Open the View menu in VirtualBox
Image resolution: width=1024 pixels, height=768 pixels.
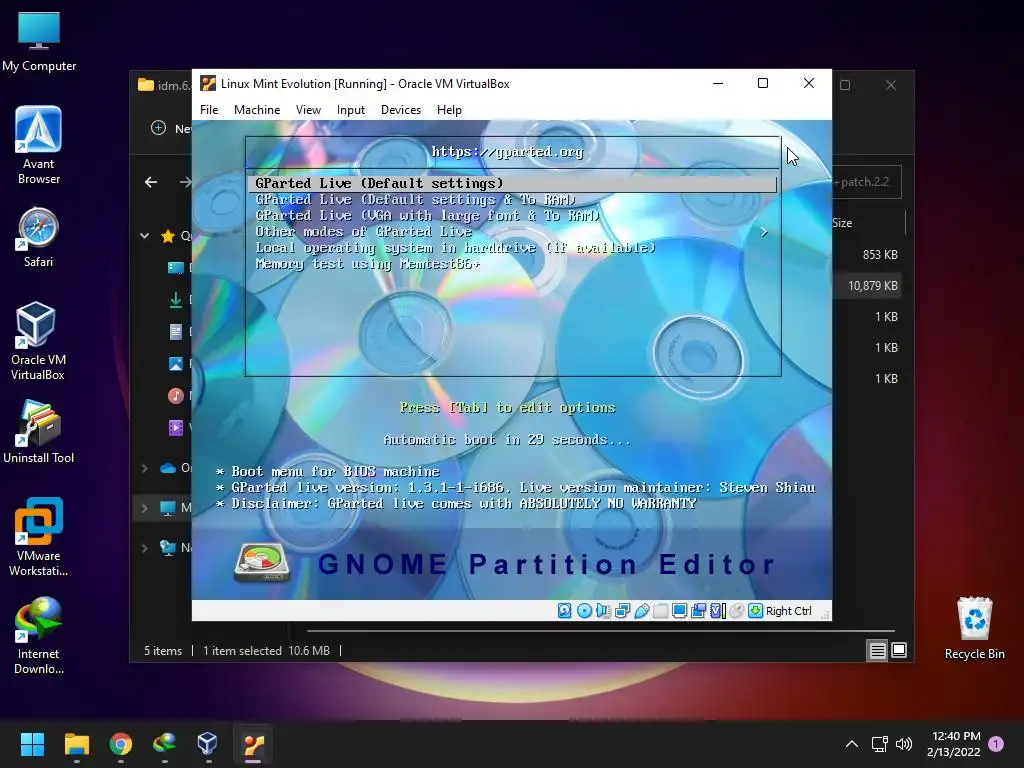tap(308, 110)
